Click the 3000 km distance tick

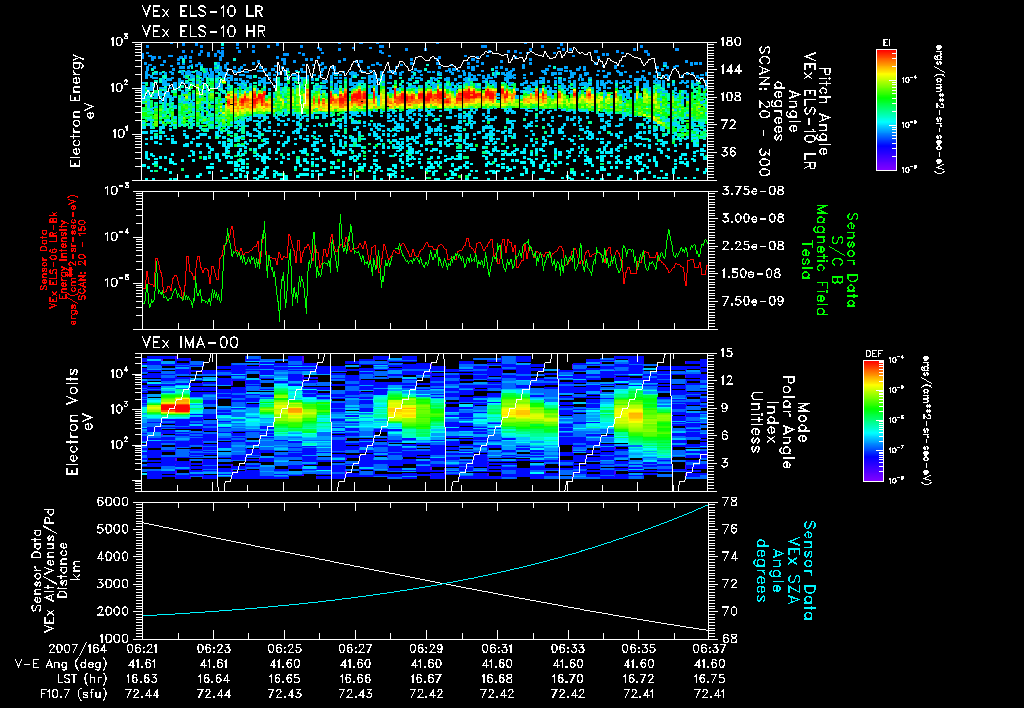pos(112,584)
